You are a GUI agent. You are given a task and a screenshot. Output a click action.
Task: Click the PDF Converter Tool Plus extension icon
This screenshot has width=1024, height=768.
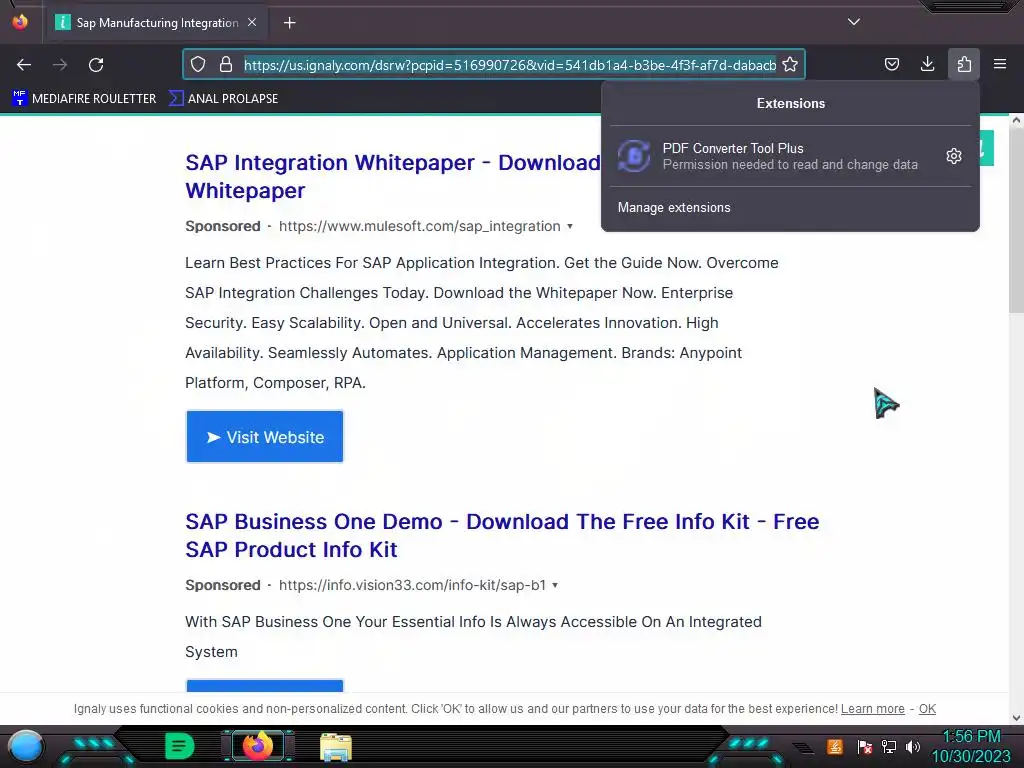point(634,156)
